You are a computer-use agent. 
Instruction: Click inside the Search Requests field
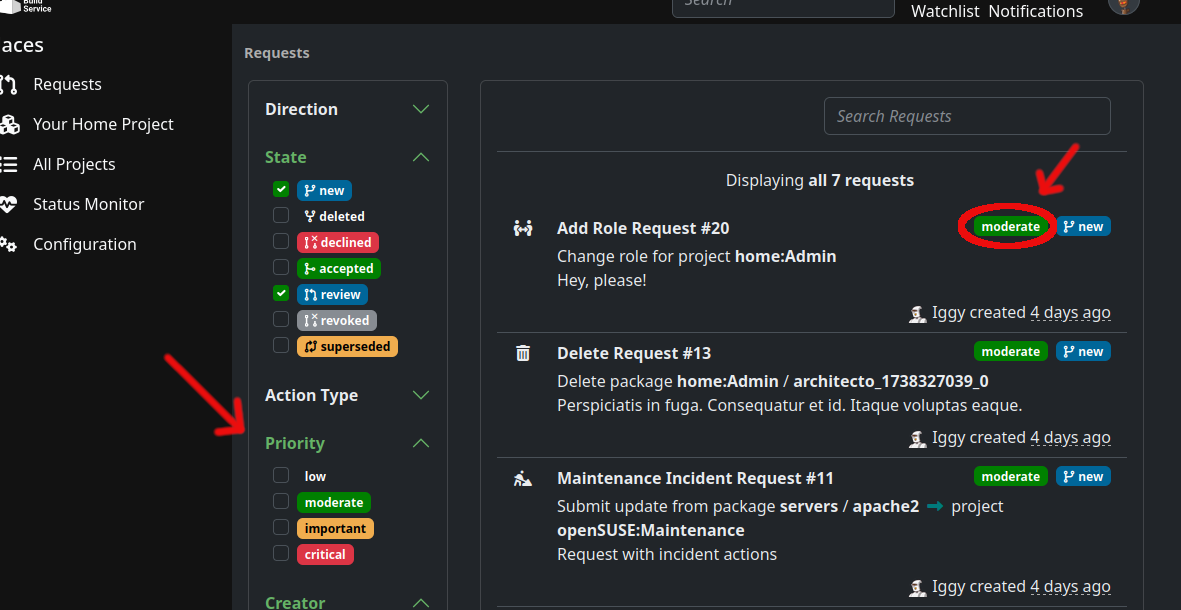(966, 116)
